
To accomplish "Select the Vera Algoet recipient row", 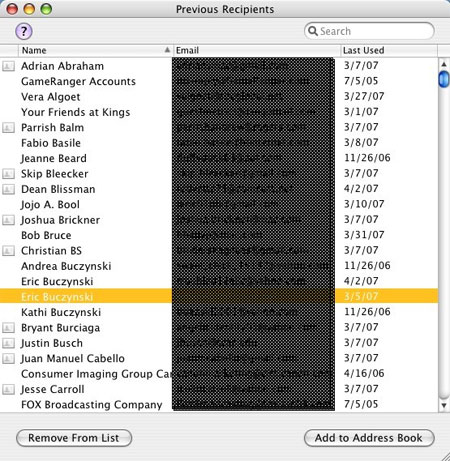I will [x=219, y=97].
